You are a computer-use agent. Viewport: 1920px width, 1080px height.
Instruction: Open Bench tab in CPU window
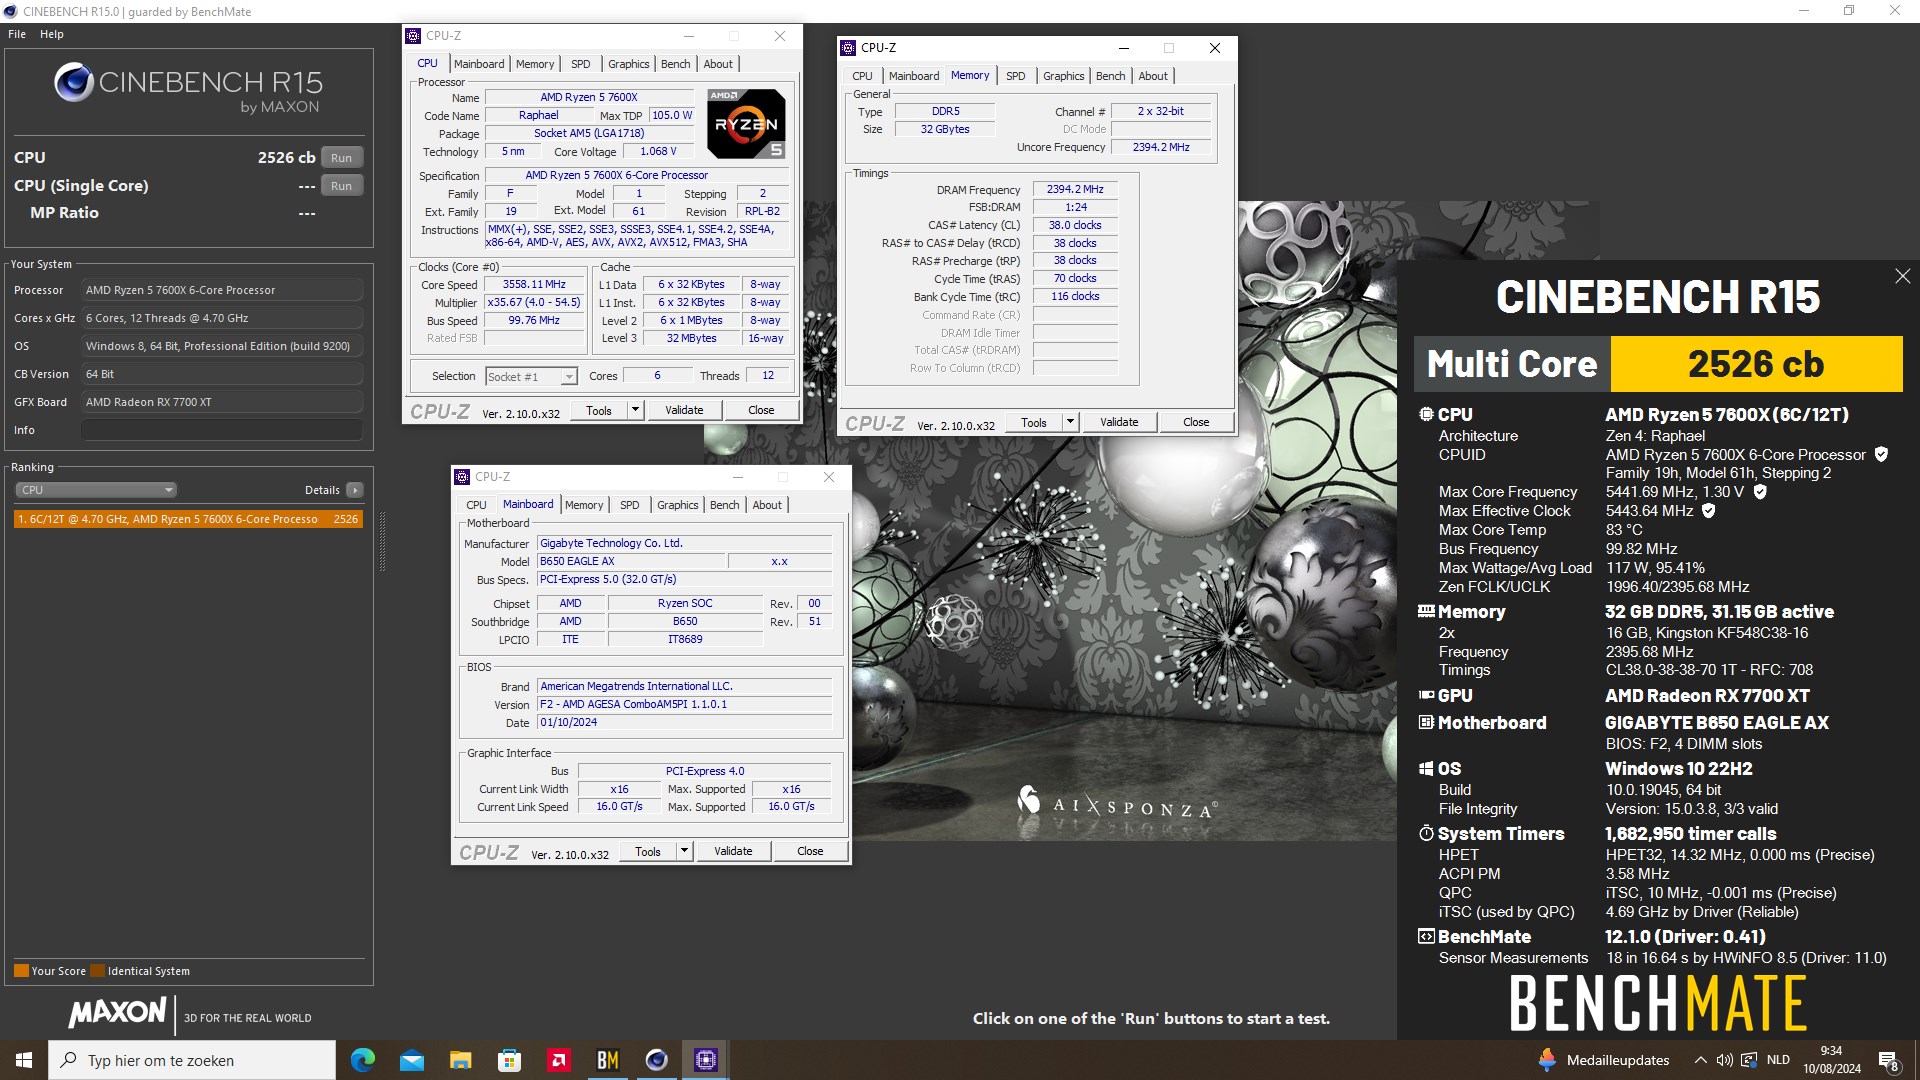pos(675,64)
